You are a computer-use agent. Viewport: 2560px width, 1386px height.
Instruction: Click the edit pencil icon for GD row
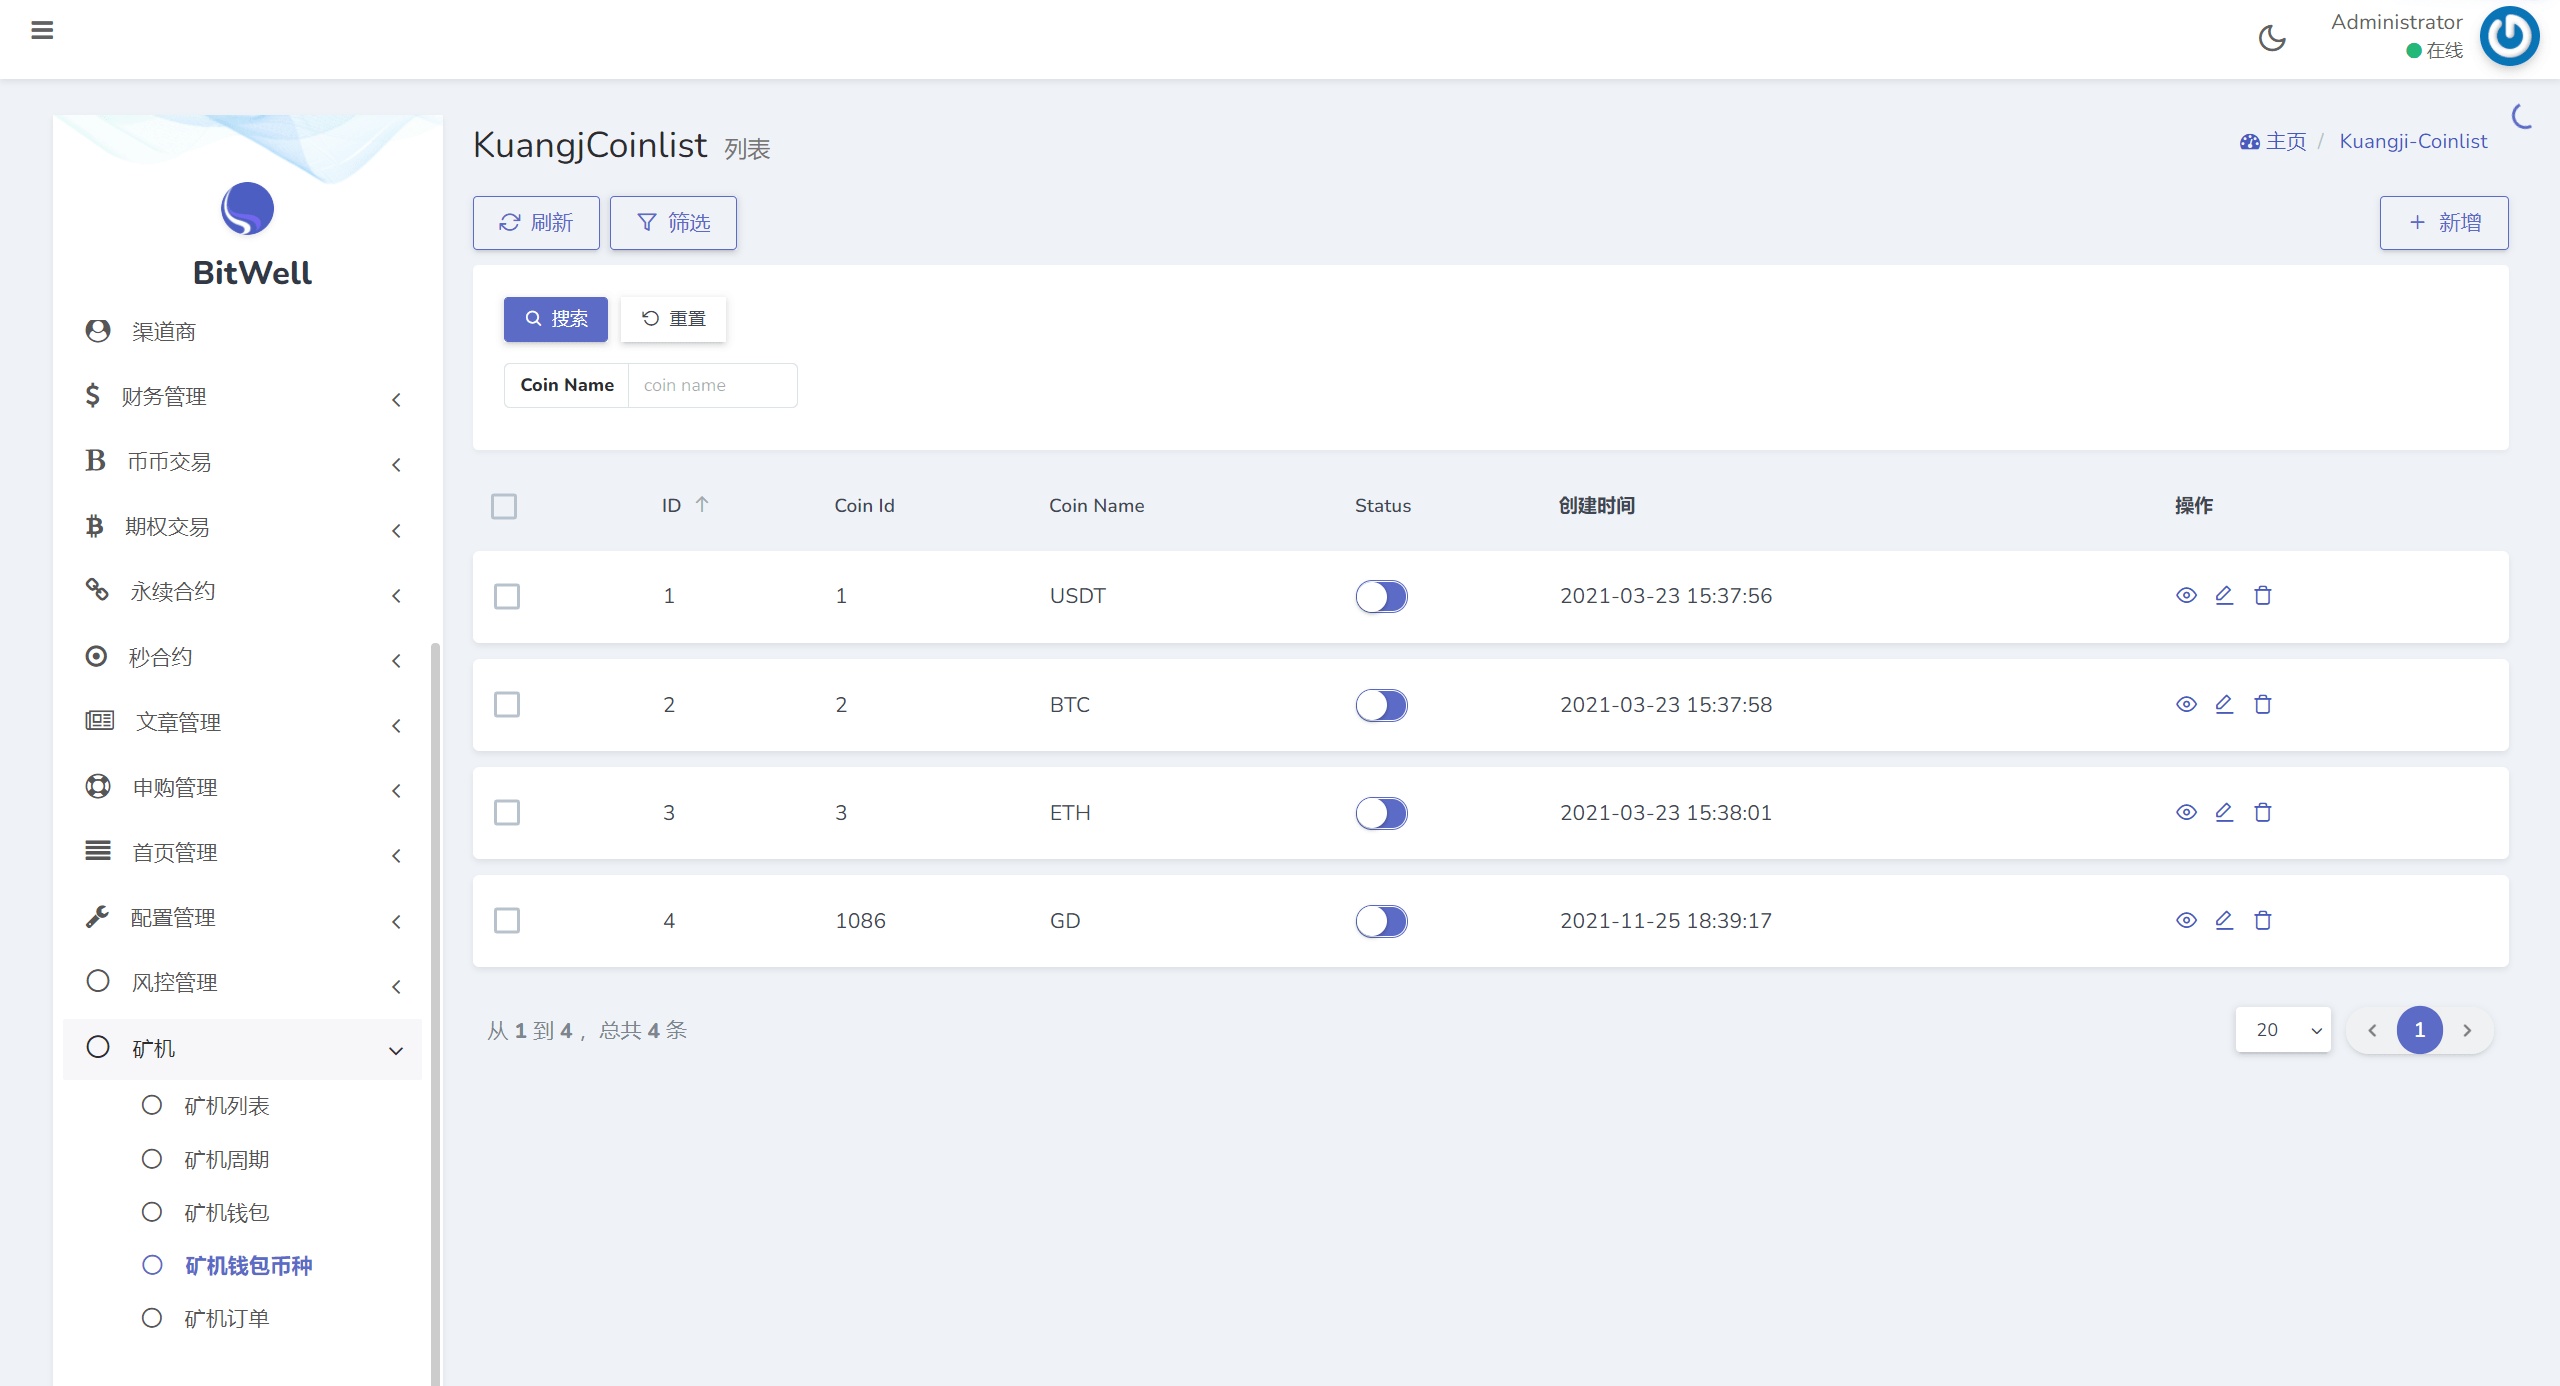point(2224,920)
